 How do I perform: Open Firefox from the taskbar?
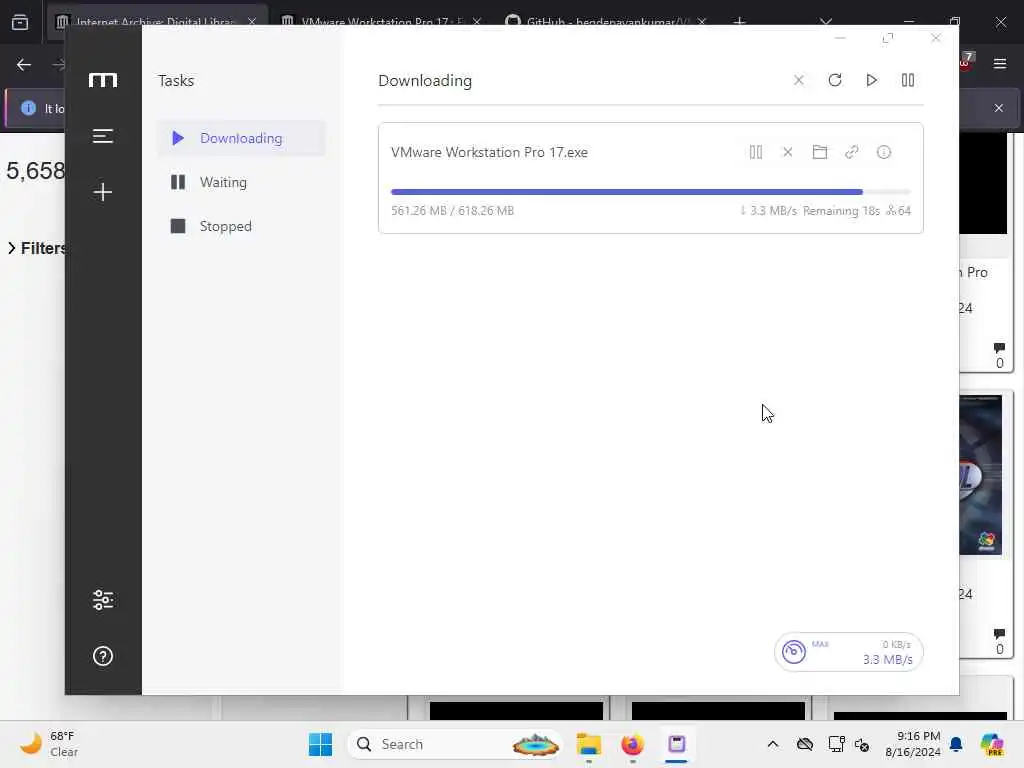pos(632,744)
